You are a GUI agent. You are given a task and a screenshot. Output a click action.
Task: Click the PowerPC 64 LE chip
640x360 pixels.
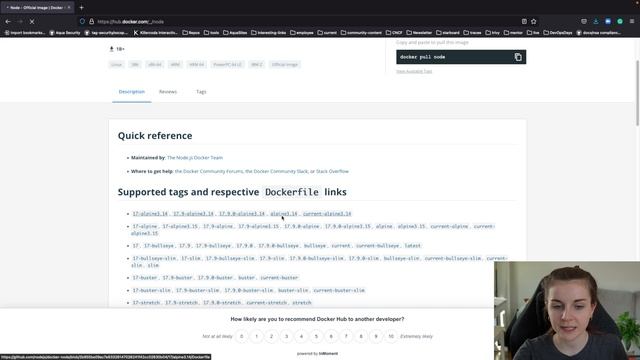click(227, 64)
